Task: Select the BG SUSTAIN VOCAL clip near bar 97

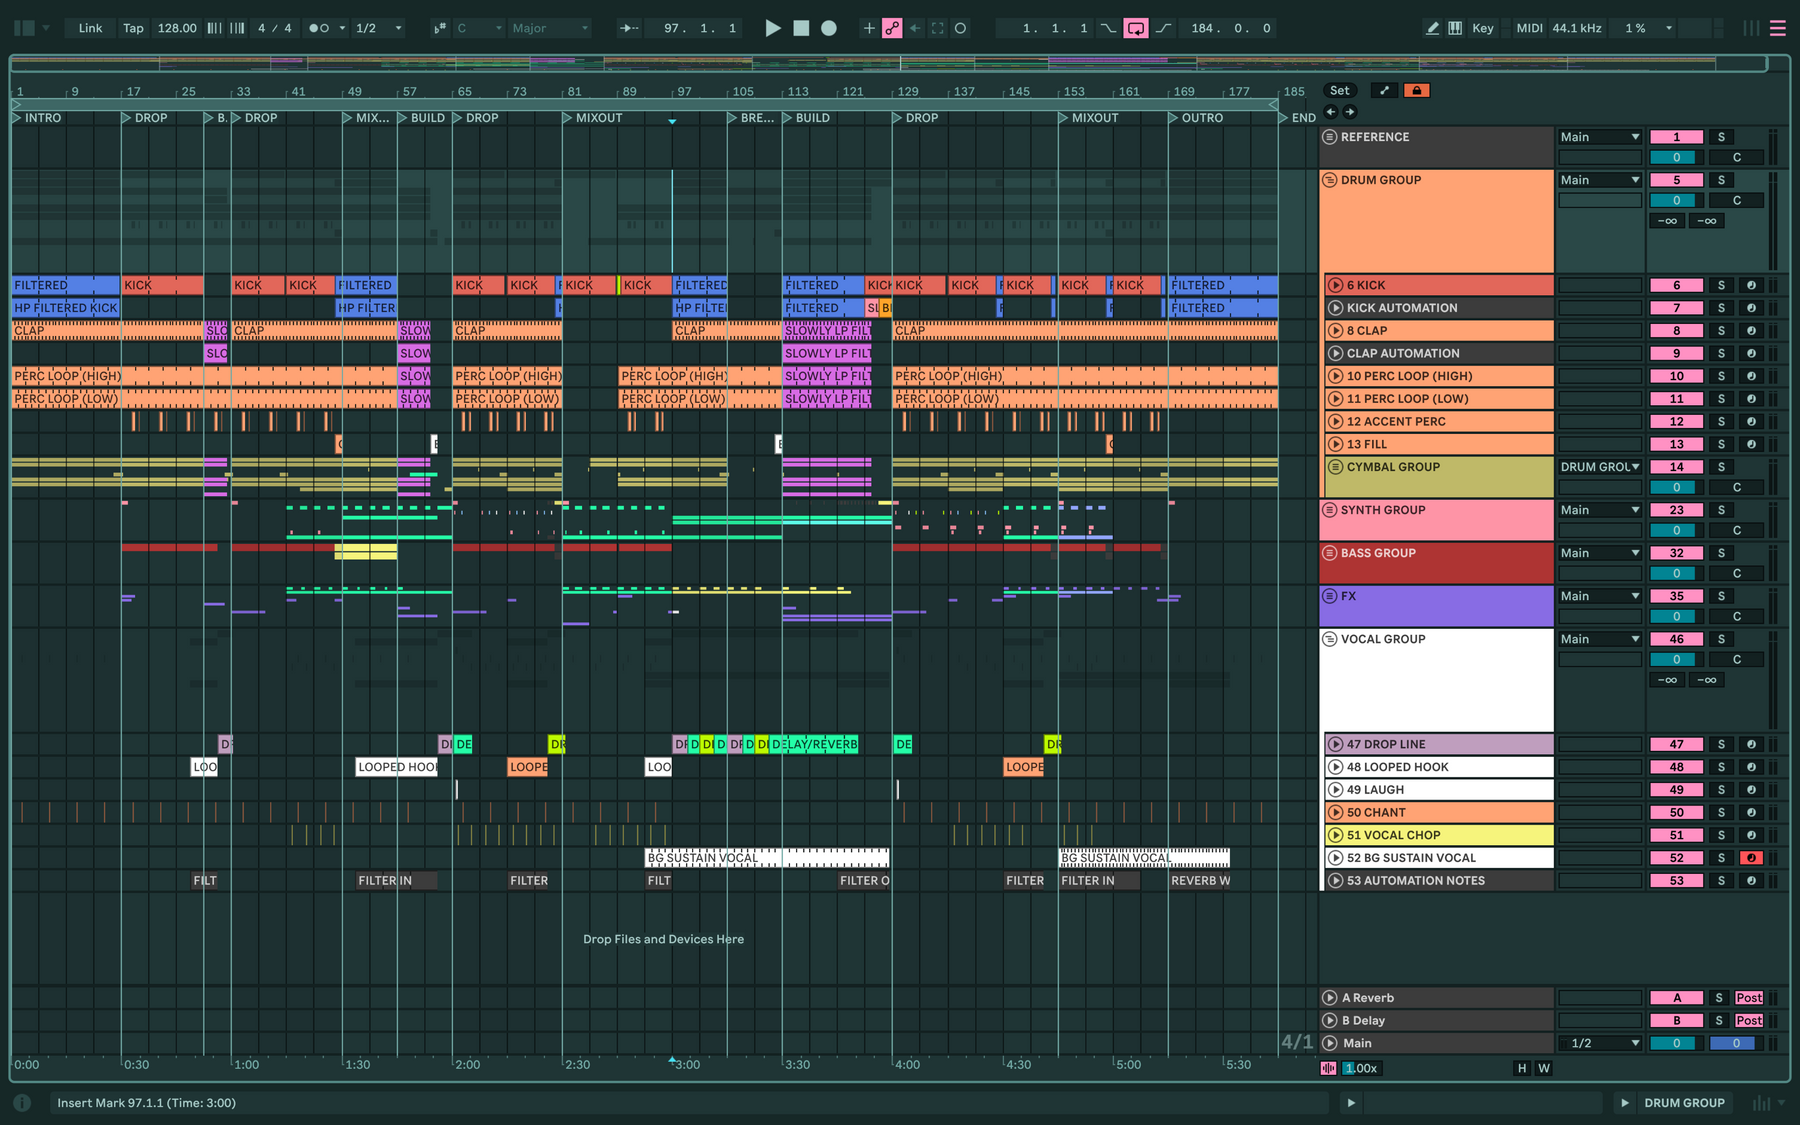Action: tap(767, 858)
